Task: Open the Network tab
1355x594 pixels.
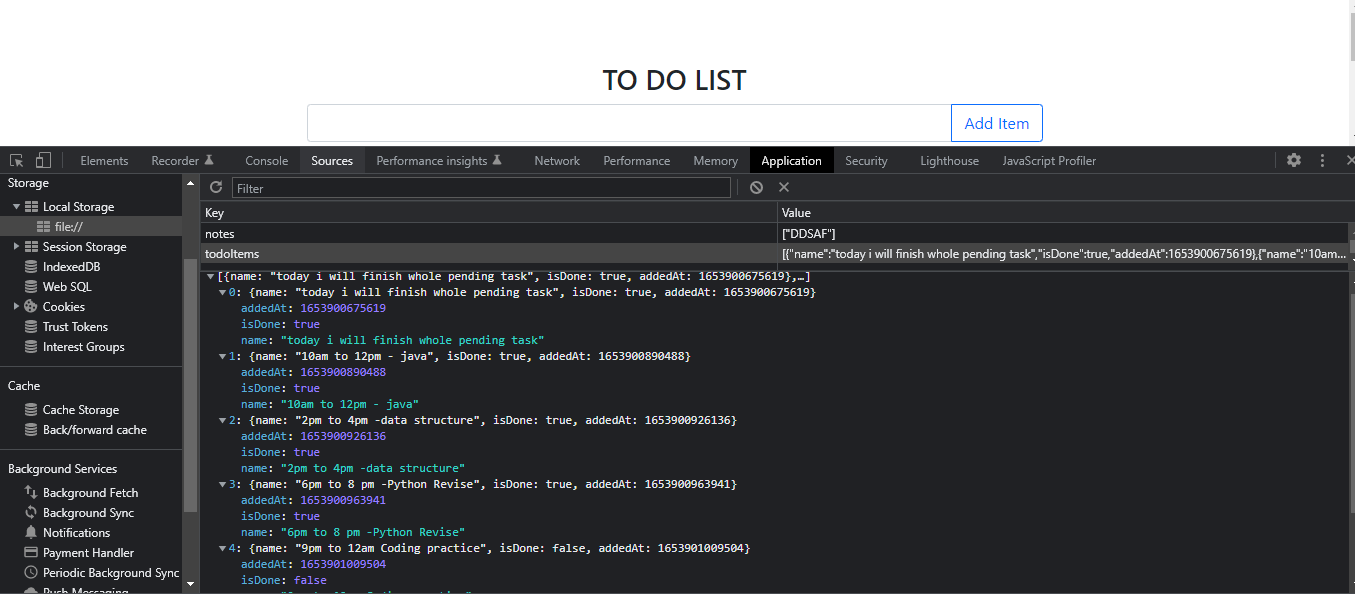Action: tap(557, 160)
